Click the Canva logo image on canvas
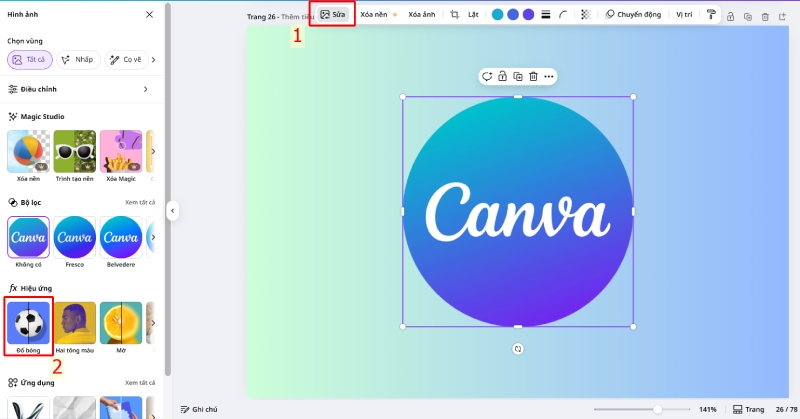The image size is (800, 419). 518,211
